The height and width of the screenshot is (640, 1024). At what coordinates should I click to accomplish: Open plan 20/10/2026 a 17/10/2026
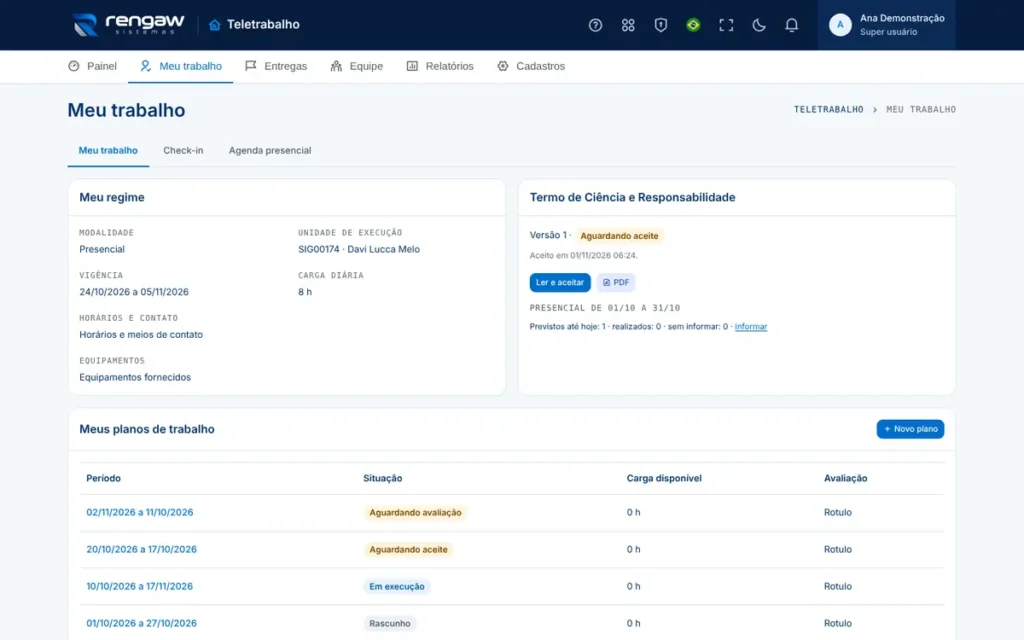tap(141, 549)
